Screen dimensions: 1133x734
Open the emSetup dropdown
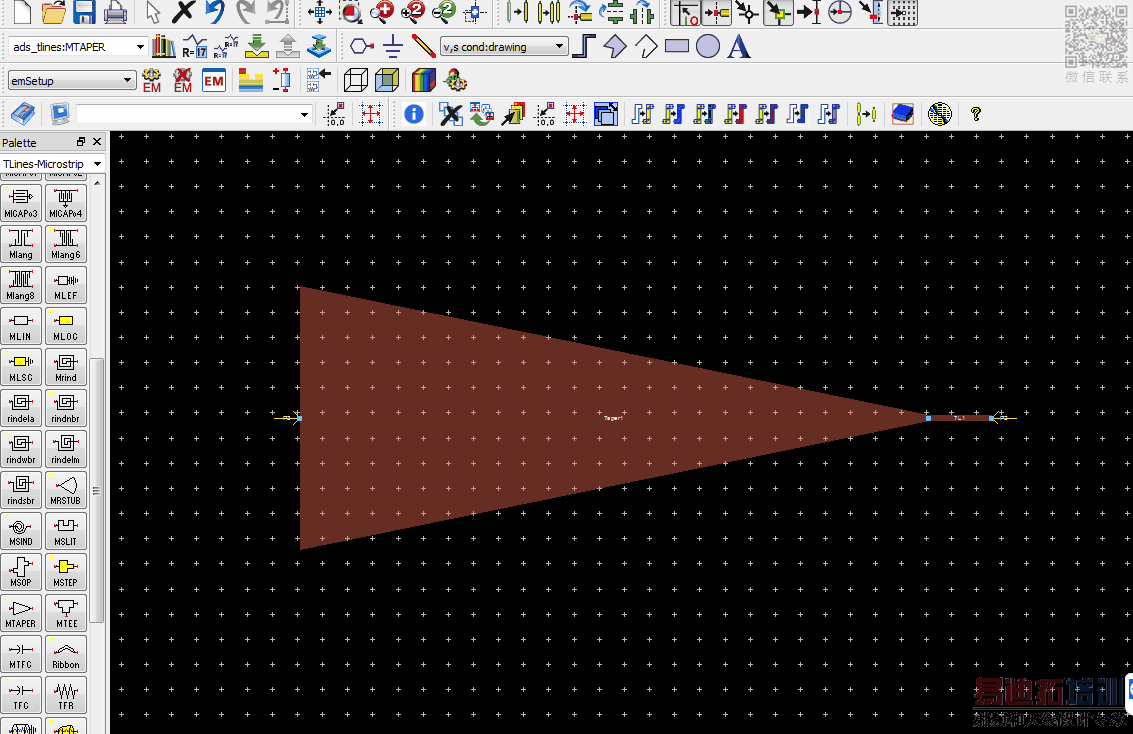[127, 80]
